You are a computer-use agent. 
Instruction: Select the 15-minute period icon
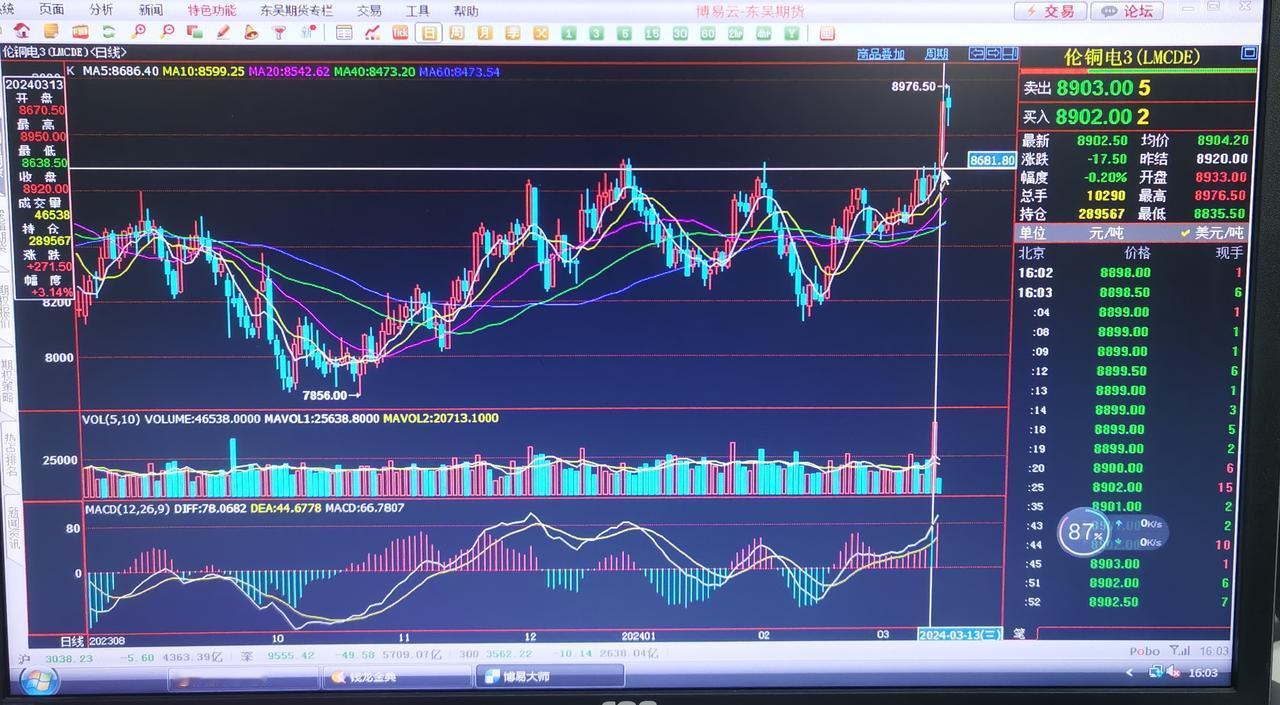(652, 32)
